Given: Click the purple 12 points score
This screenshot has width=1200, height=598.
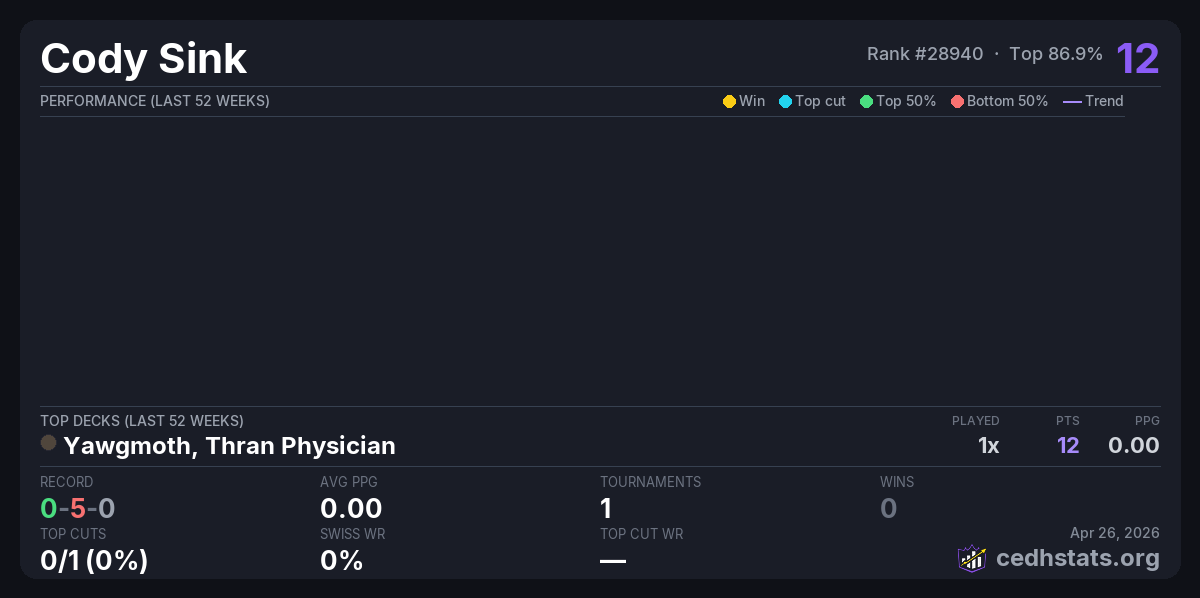Looking at the screenshot, I should click(1138, 59).
